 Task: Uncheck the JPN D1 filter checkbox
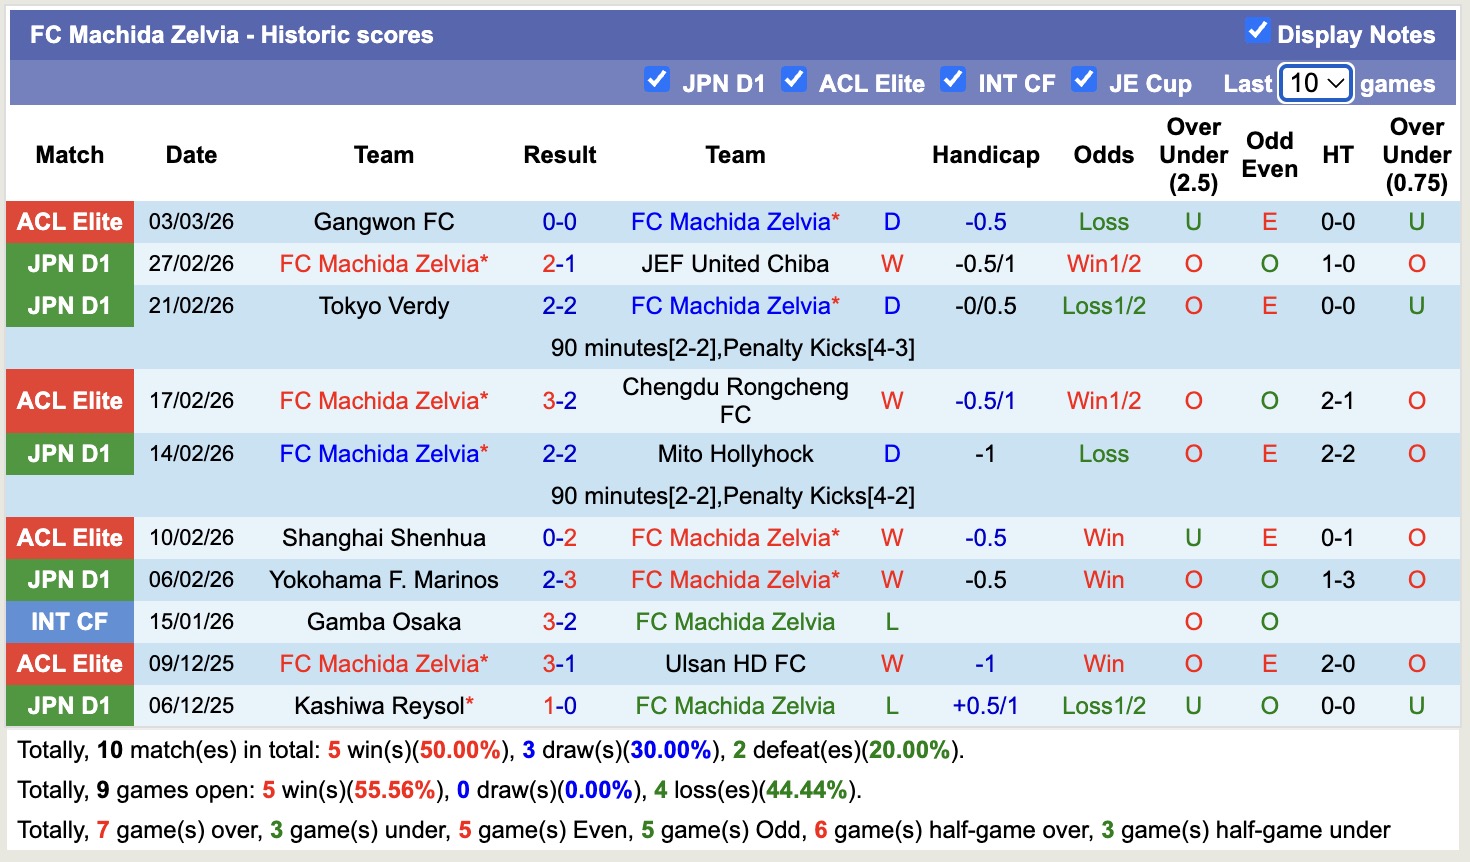(657, 82)
